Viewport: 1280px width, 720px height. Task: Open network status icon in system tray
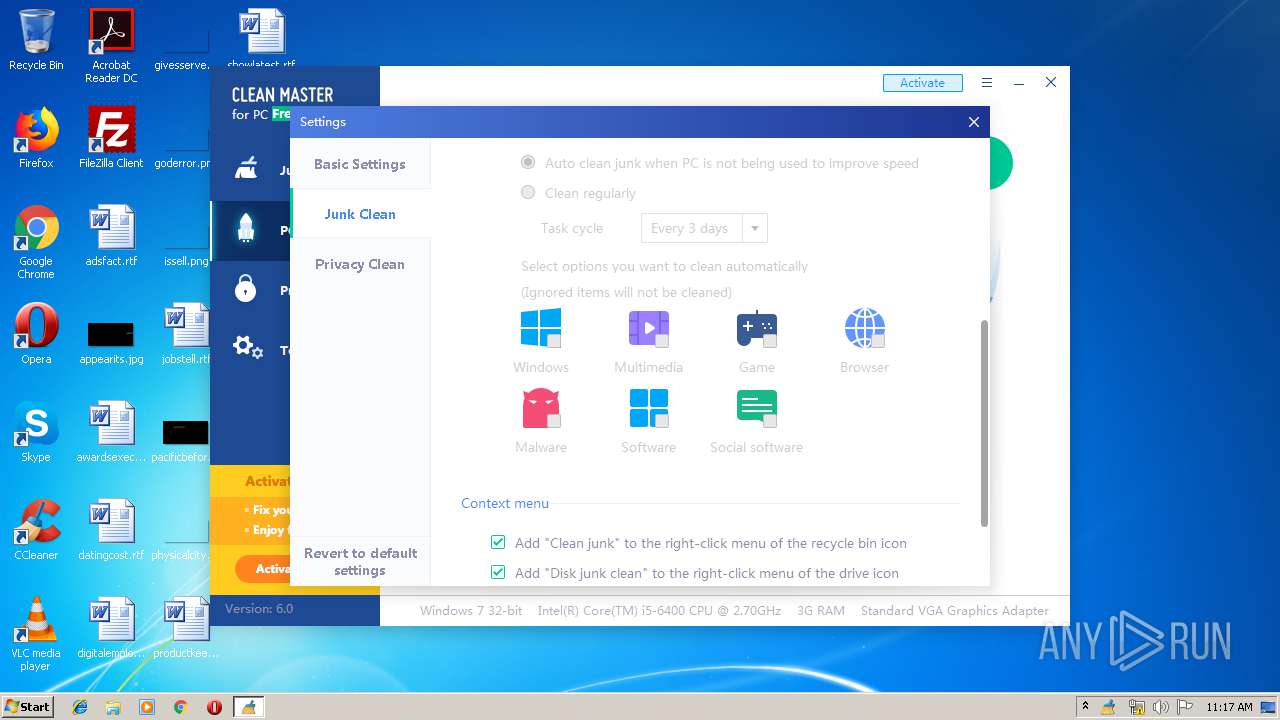(1136, 707)
